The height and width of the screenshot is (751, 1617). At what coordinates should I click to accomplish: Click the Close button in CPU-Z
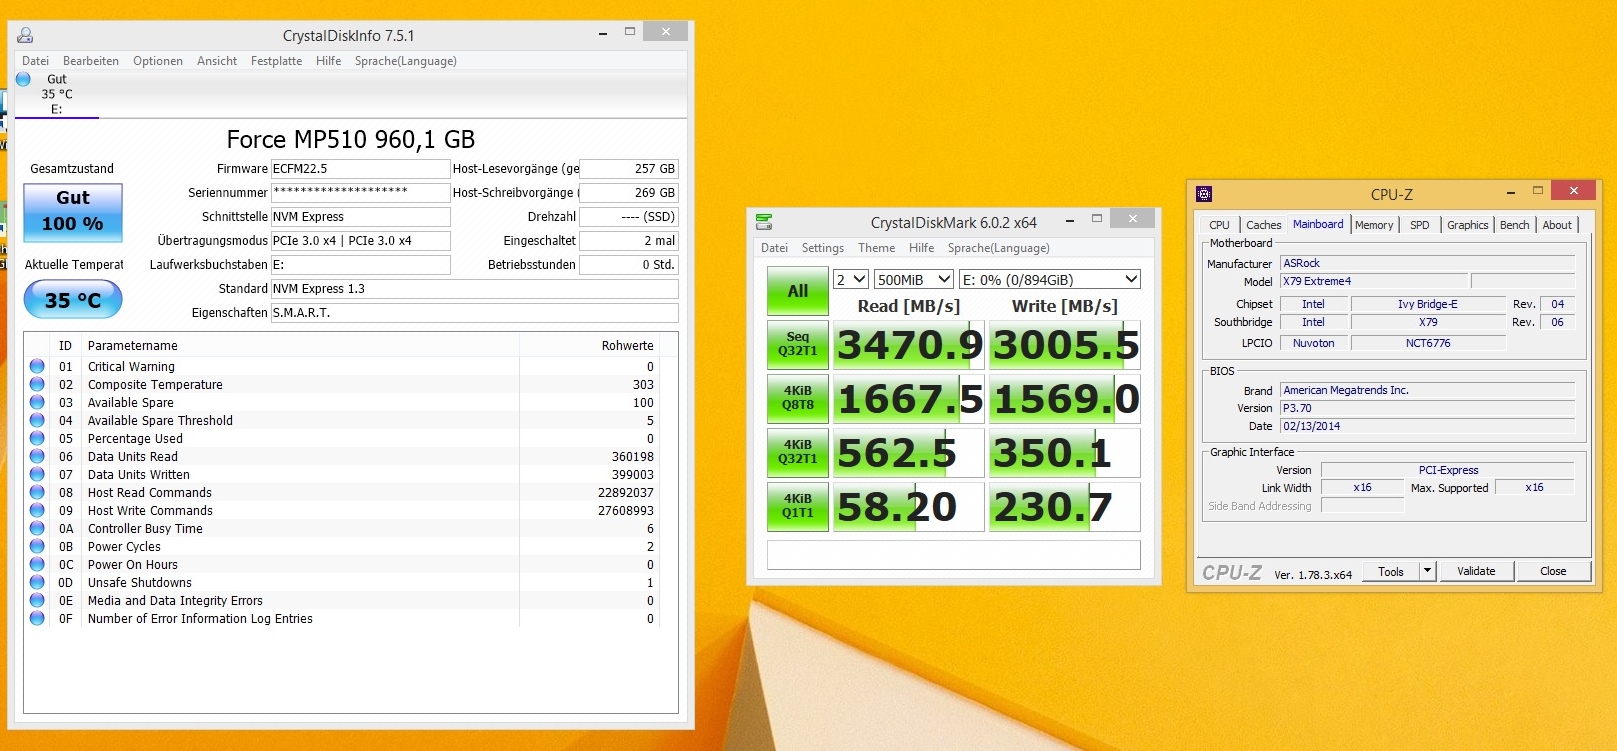click(x=1553, y=571)
